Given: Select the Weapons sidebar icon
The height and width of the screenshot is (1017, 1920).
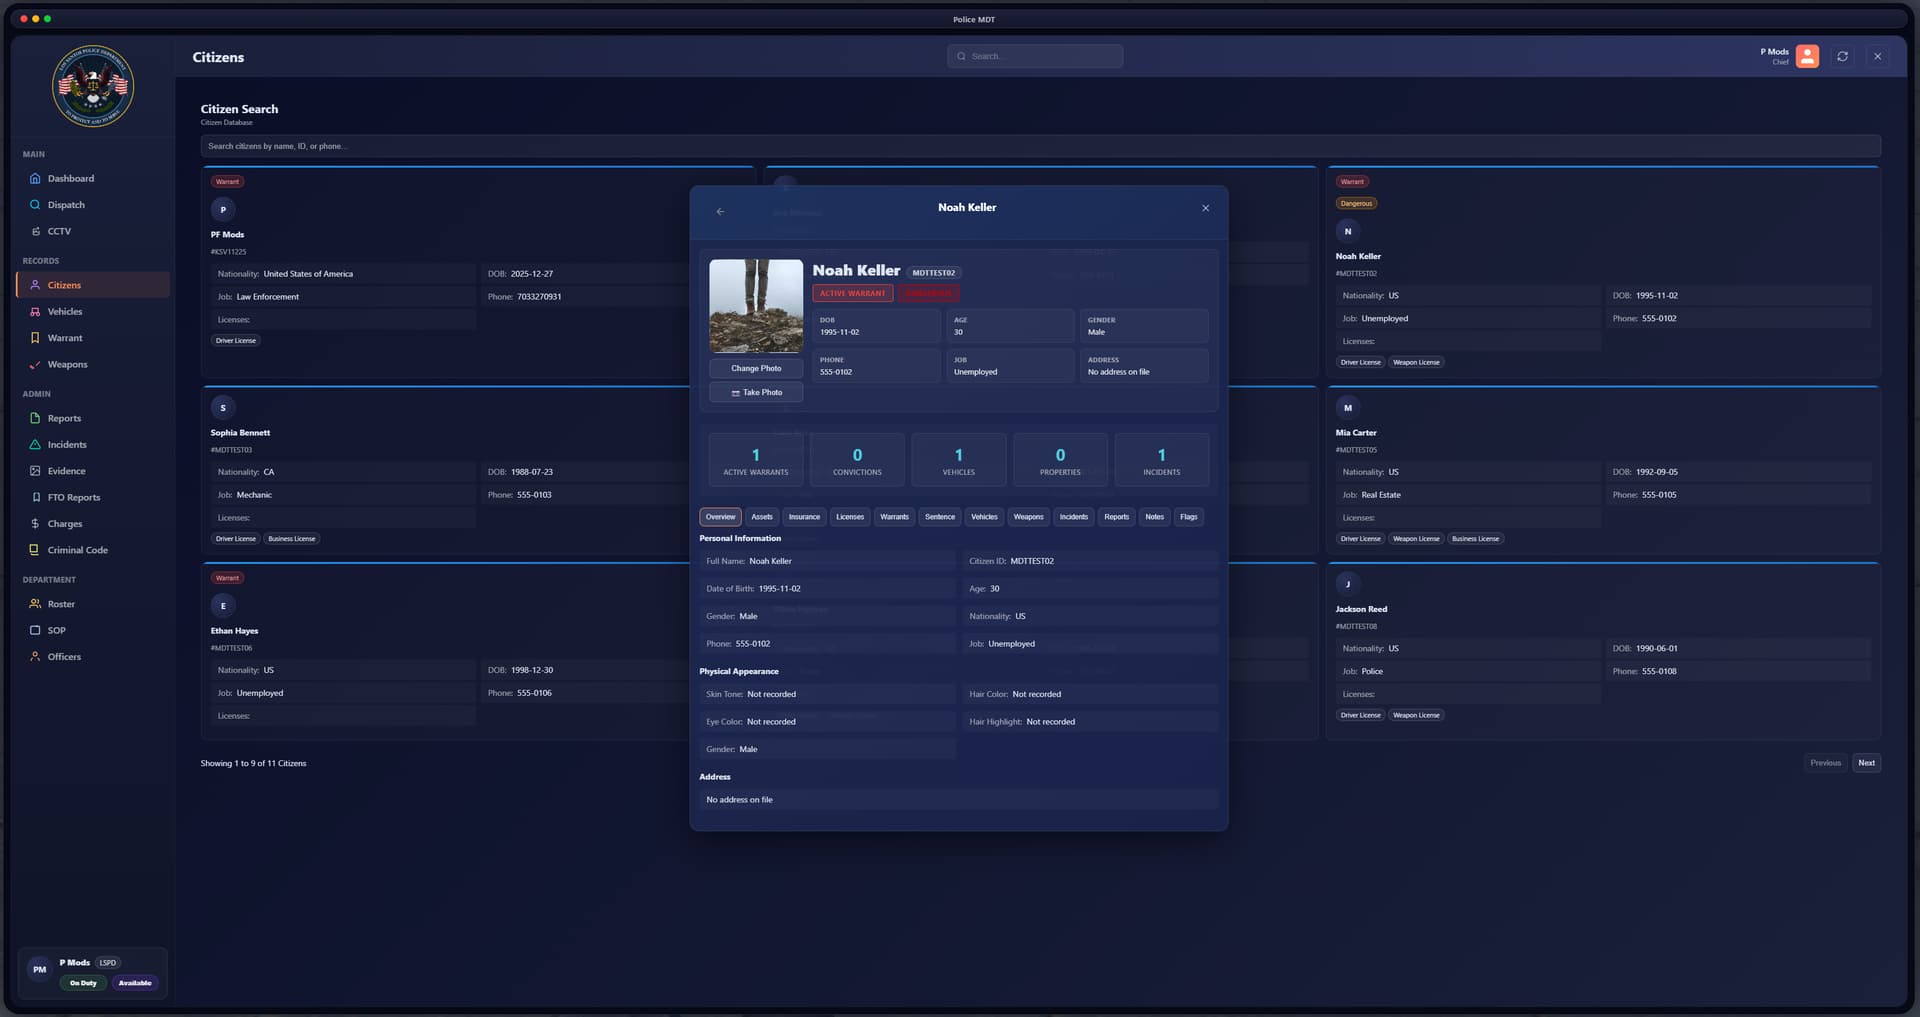Looking at the screenshot, I should (x=35, y=365).
